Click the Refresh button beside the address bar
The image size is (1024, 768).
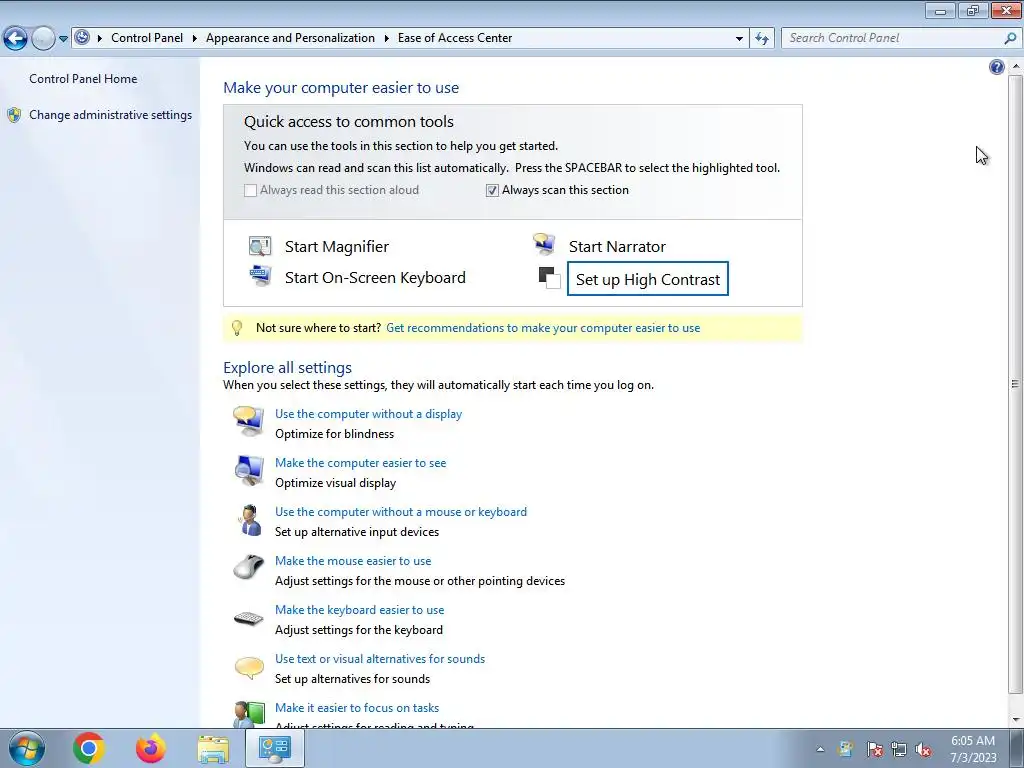tap(761, 38)
